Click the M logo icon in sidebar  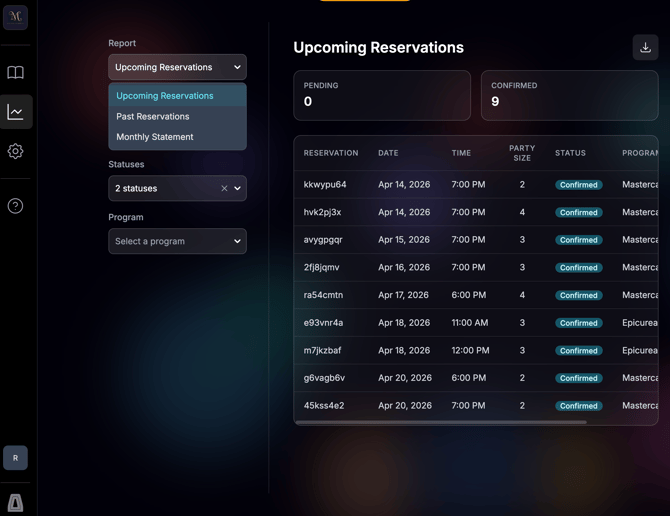[x=15, y=16]
